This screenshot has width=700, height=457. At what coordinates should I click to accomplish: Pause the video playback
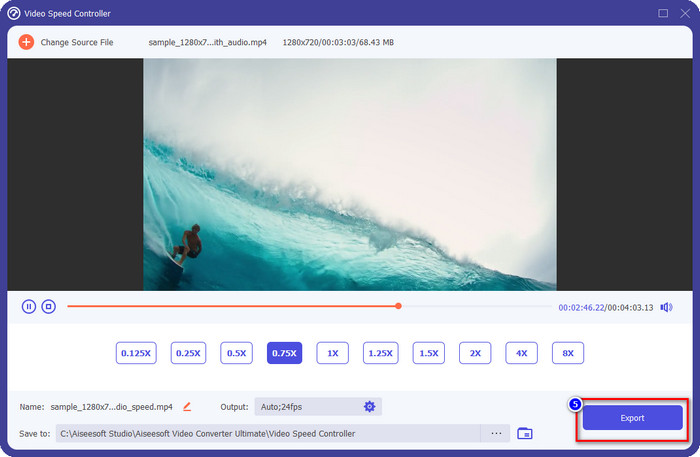click(29, 307)
